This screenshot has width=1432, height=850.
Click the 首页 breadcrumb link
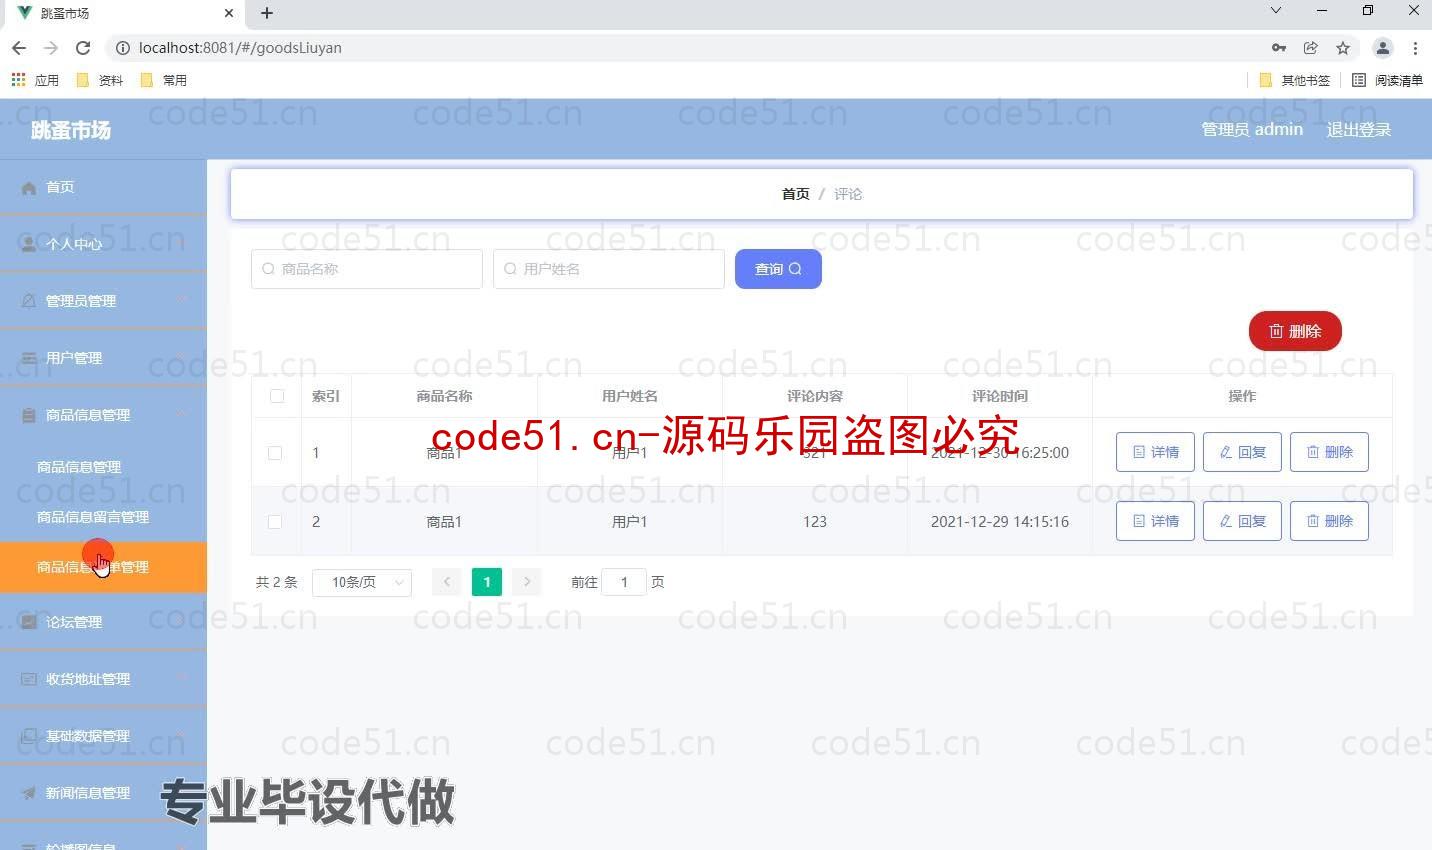tap(795, 194)
